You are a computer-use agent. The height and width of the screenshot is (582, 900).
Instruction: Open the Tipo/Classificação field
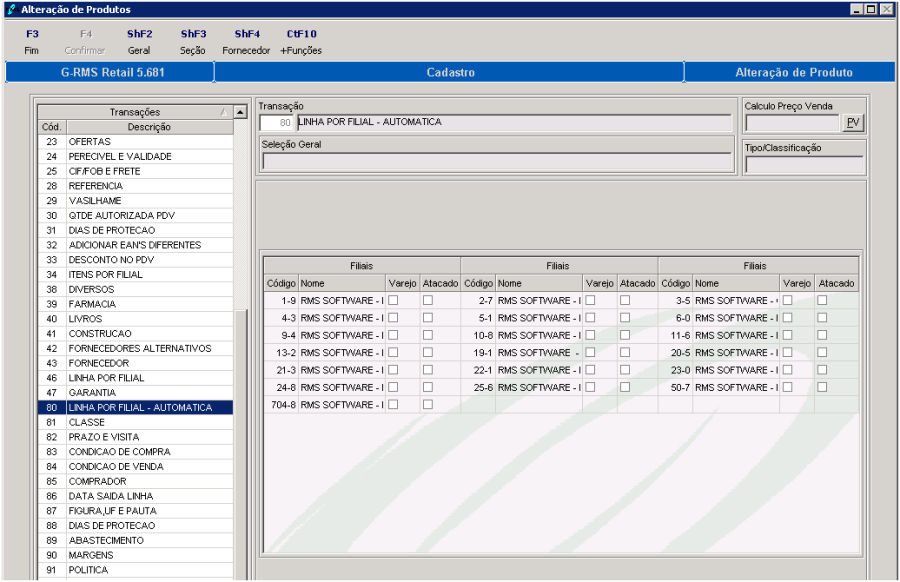pyautogui.click(x=803, y=164)
